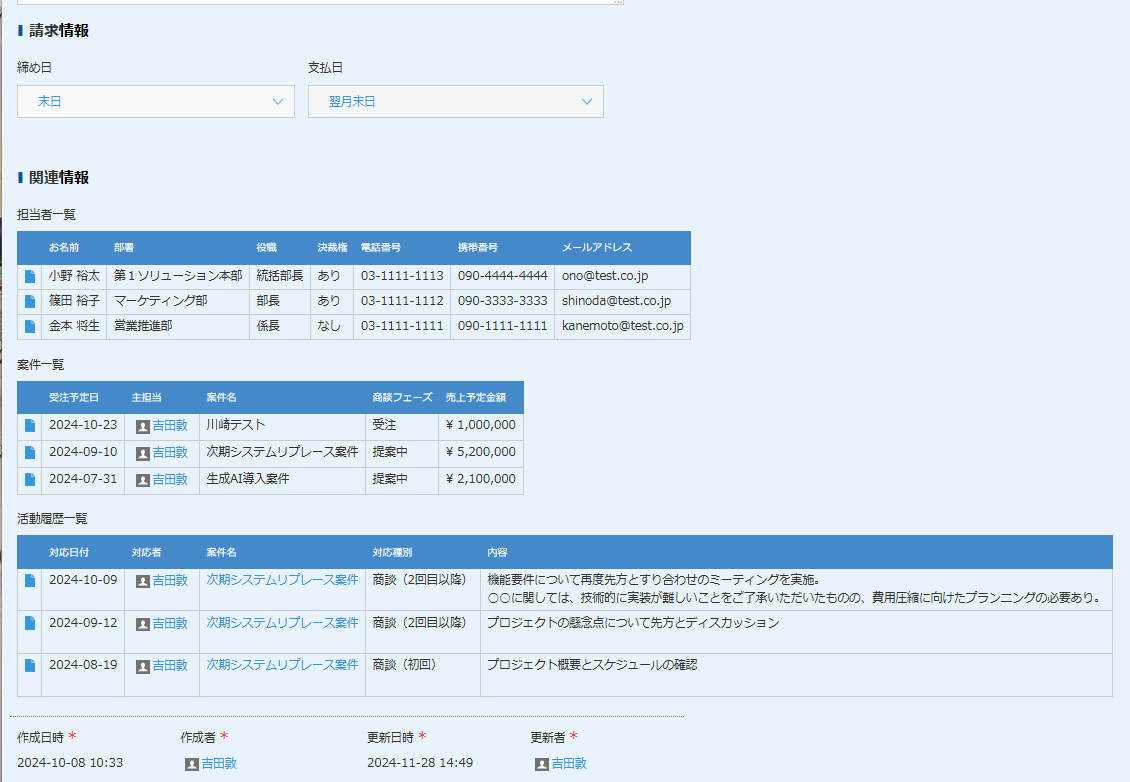Click the 内容 column header
This screenshot has height=782, width=1130.
coord(497,552)
